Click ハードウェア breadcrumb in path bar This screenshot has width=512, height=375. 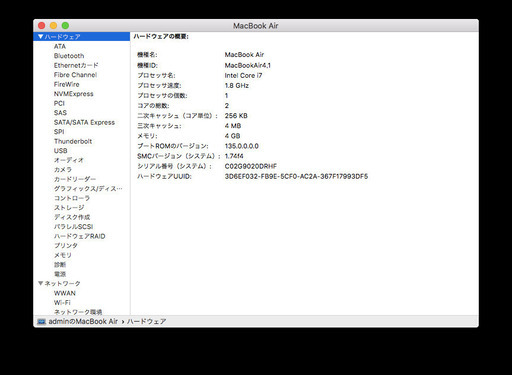(146, 322)
